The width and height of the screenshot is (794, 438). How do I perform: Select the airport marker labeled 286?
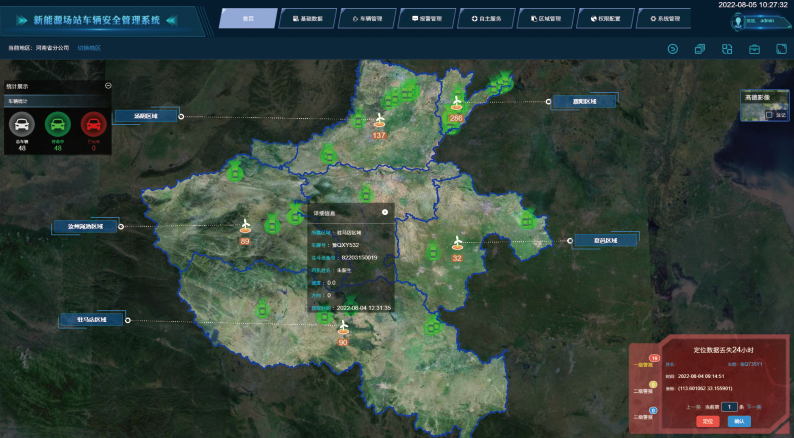coord(456,104)
